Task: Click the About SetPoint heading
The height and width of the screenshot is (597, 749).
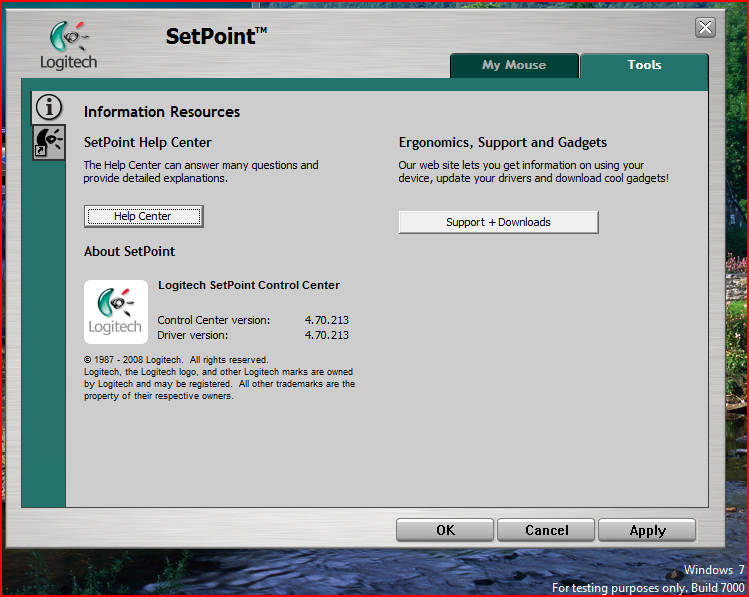Action: [x=129, y=251]
